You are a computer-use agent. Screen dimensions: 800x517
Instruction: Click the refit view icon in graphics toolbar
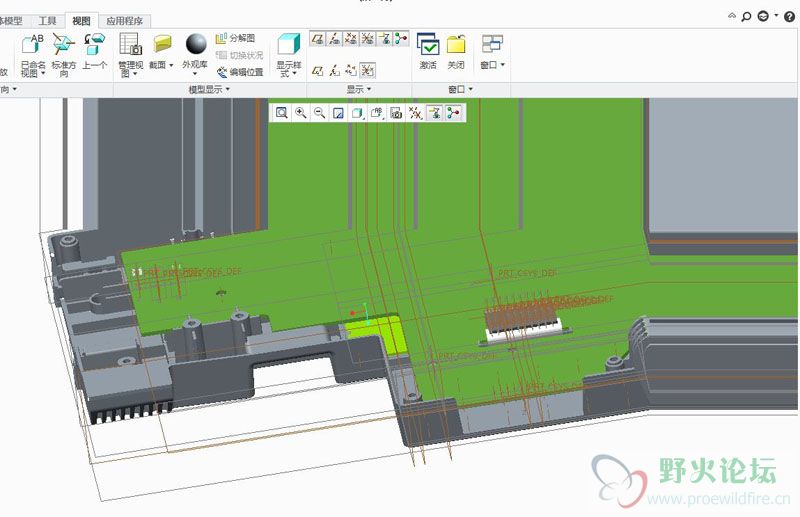[281, 113]
